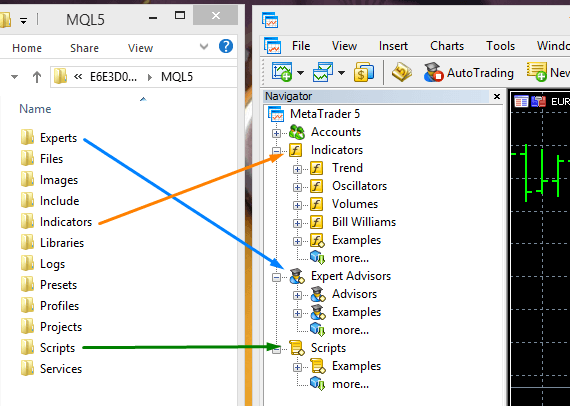Select the Scripts folder name in Explorer
The image size is (570, 406).
click(x=57, y=348)
